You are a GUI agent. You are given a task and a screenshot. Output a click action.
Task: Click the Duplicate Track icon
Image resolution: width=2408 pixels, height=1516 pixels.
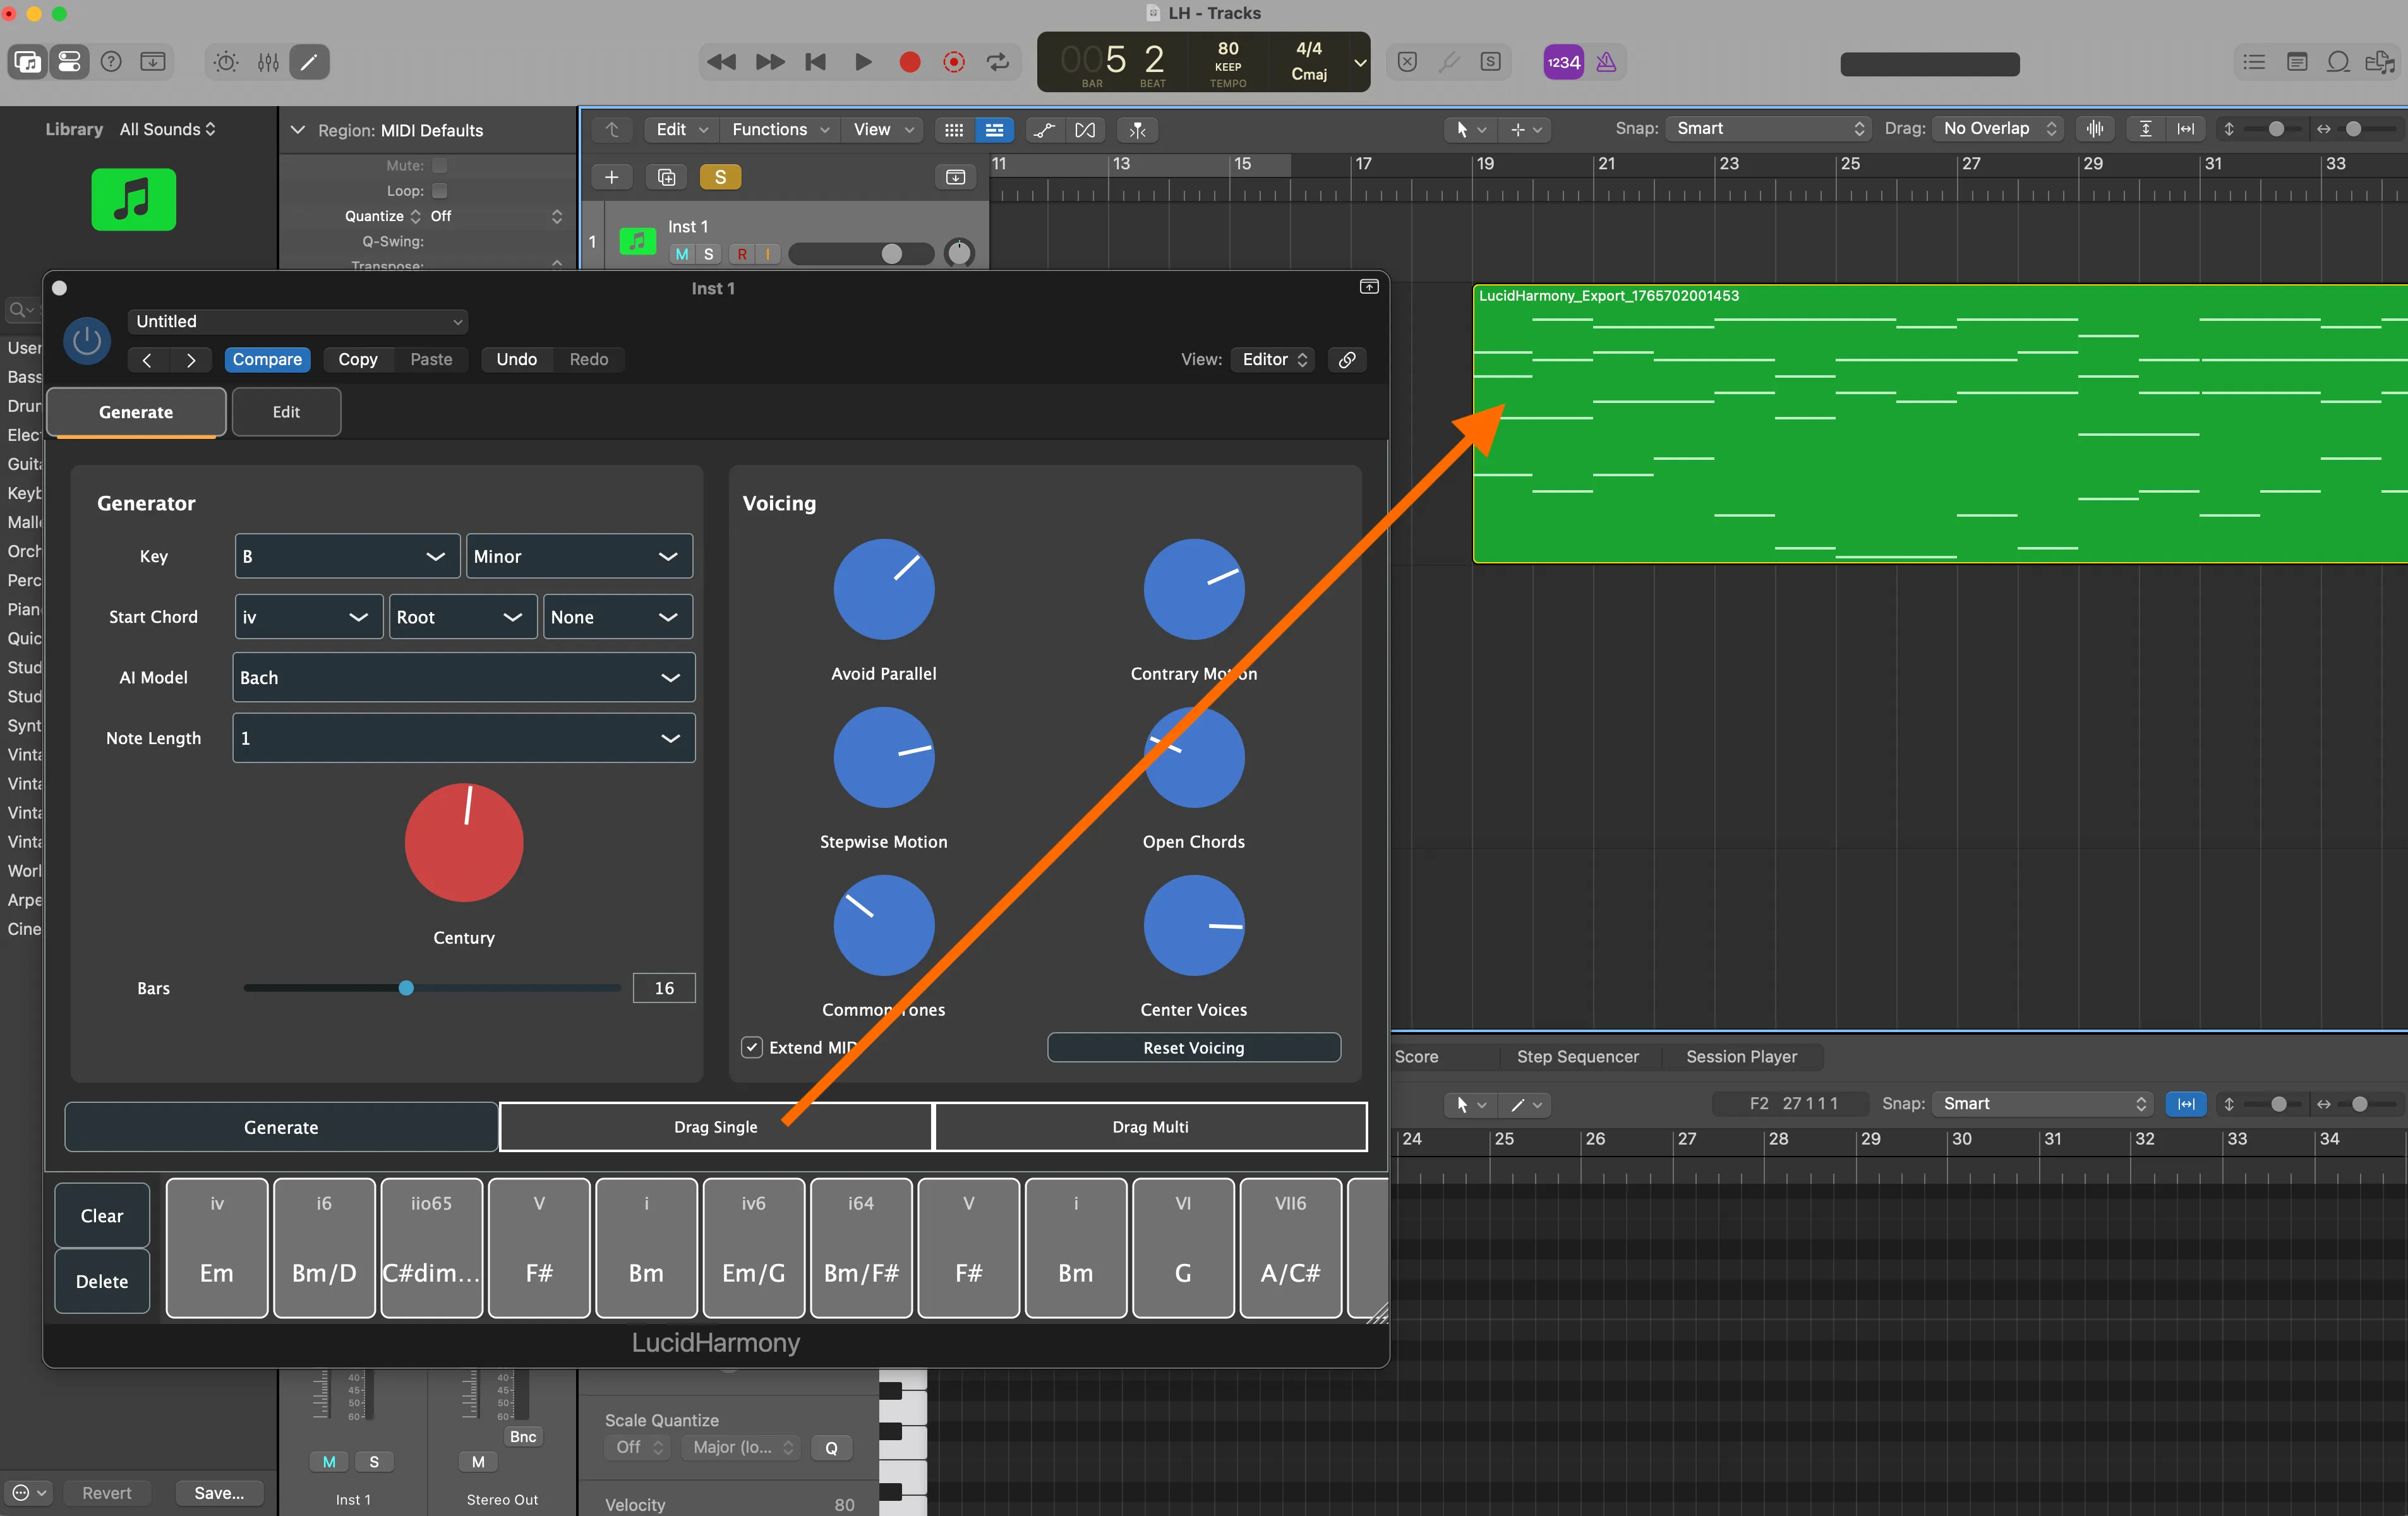tap(666, 177)
